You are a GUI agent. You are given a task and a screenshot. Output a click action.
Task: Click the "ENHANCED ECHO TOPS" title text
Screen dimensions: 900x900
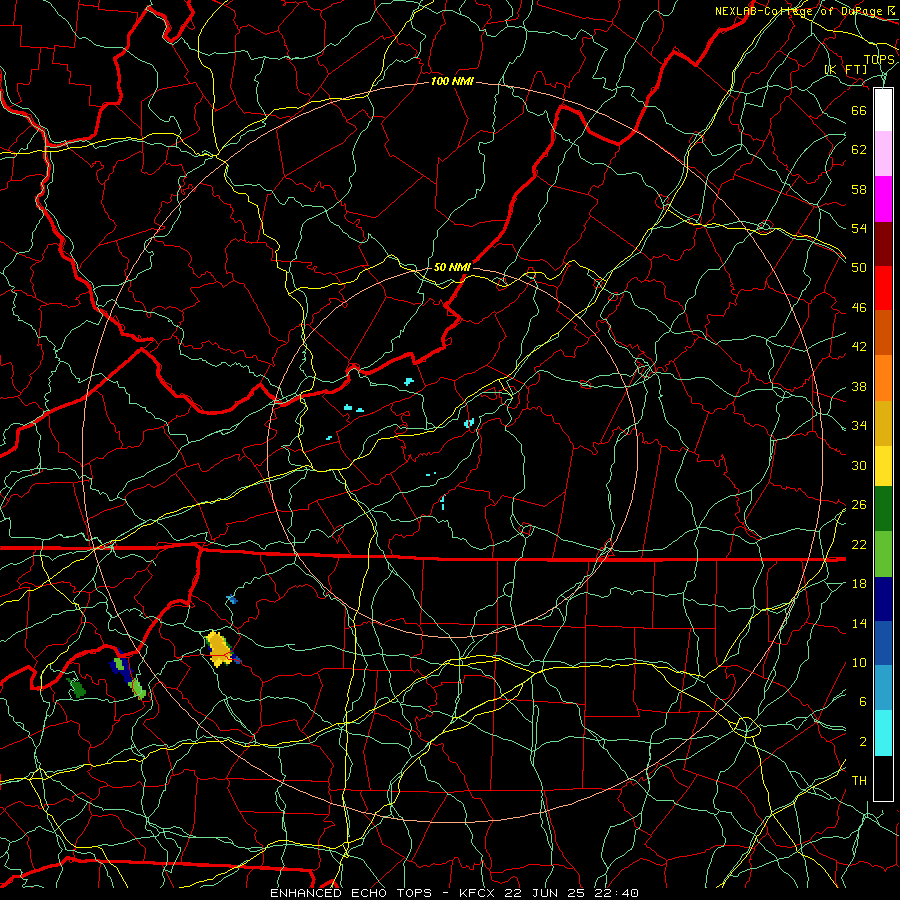pos(351,893)
